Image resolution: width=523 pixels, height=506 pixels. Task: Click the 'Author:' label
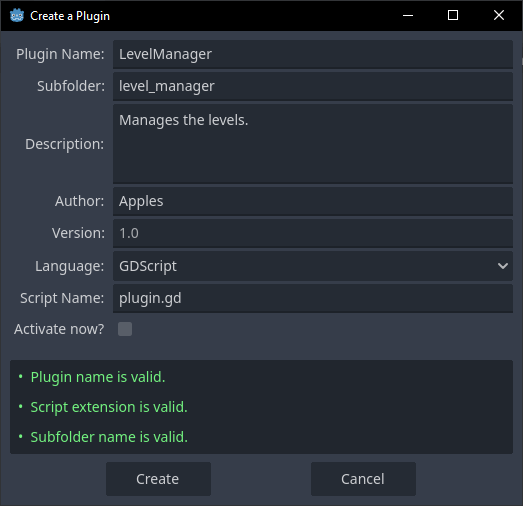coord(80,201)
